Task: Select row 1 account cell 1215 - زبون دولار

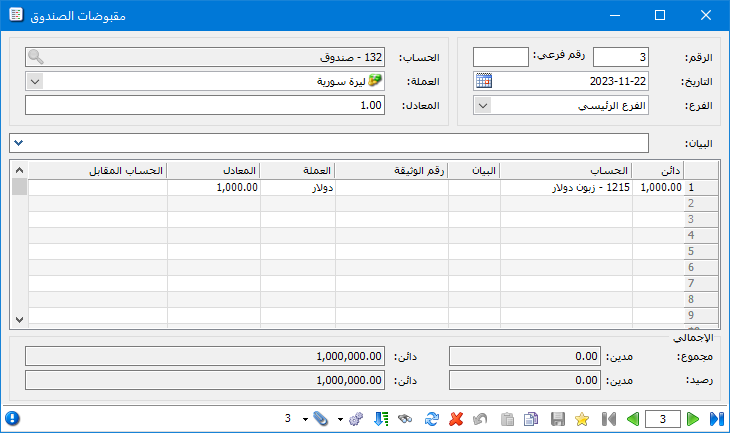Action: pyautogui.click(x=566, y=188)
